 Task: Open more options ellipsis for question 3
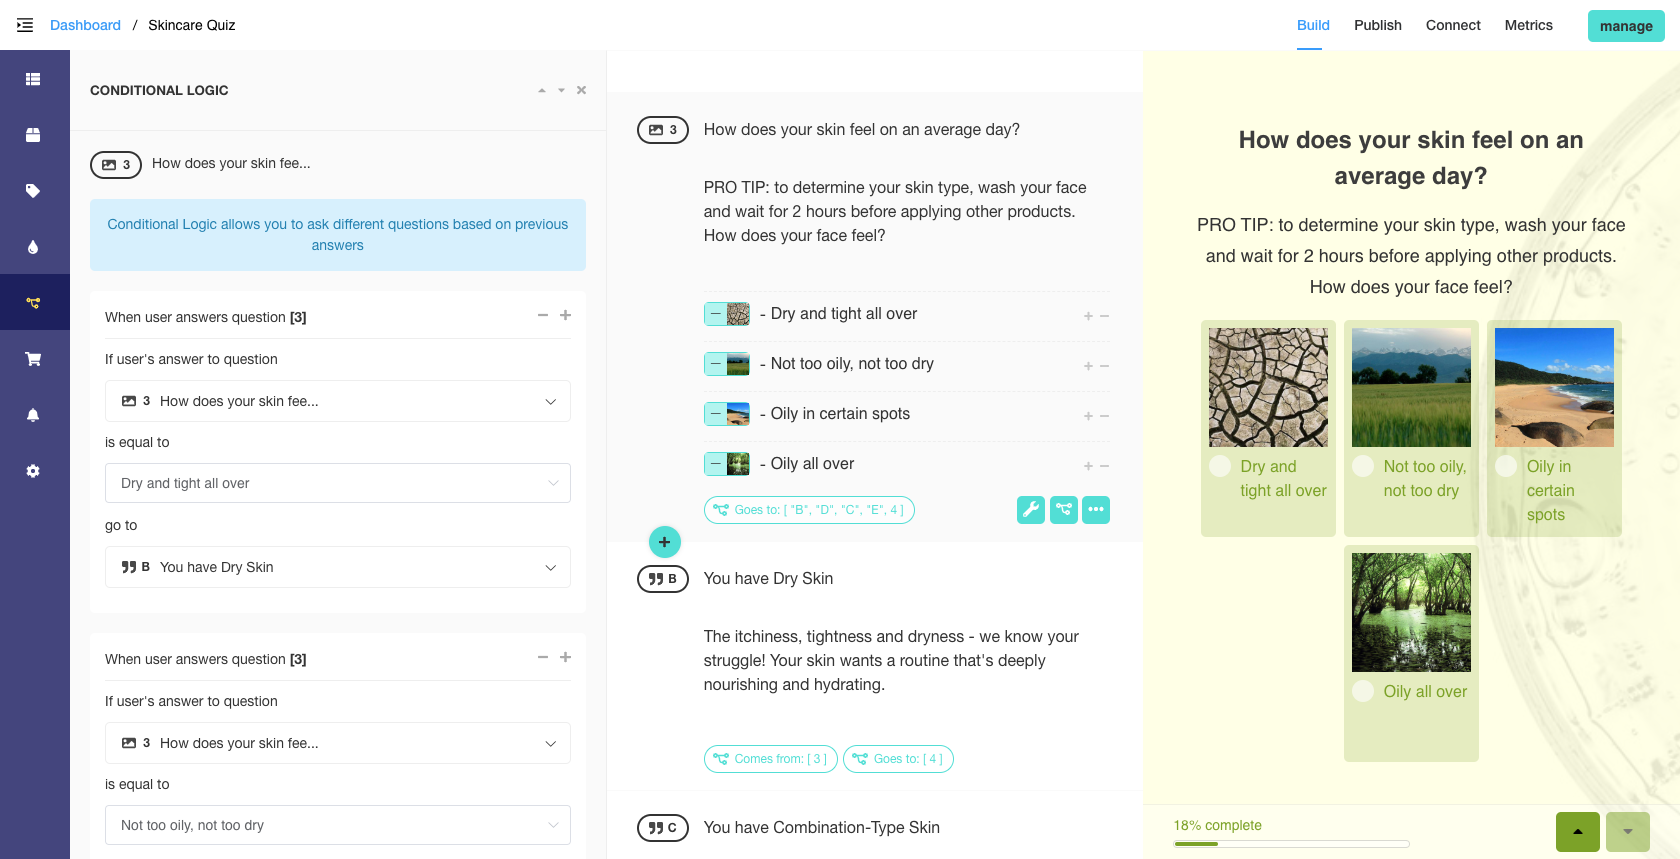[1096, 510]
